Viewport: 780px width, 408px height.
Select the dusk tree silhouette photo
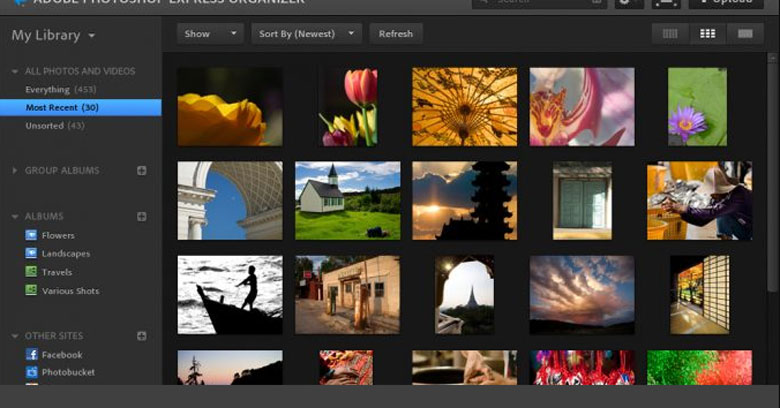(230, 367)
